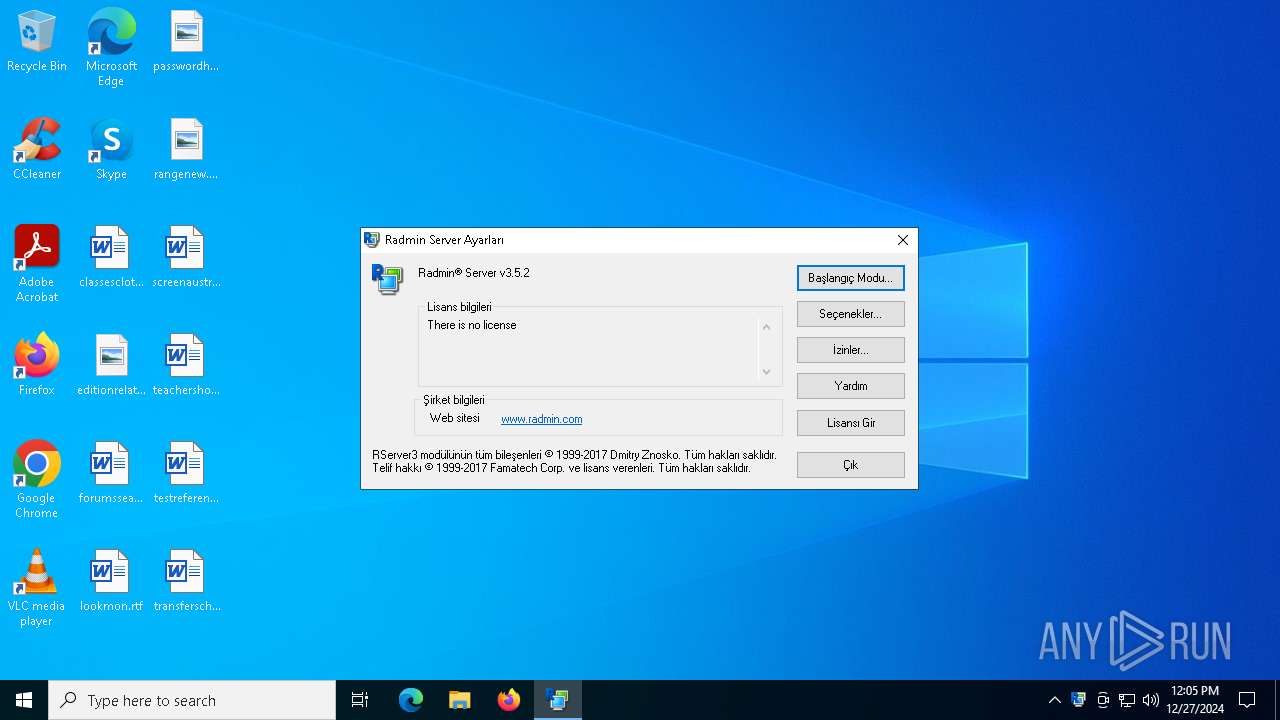
Task: Select the Skype desktop shortcut
Action: coord(111,150)
